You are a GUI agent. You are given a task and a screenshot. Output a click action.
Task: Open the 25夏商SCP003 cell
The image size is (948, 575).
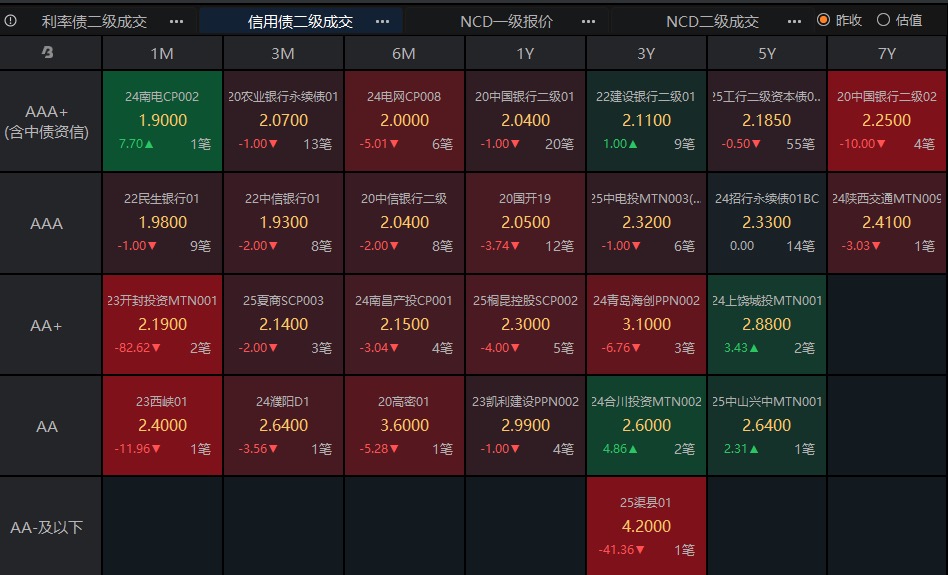284,325
